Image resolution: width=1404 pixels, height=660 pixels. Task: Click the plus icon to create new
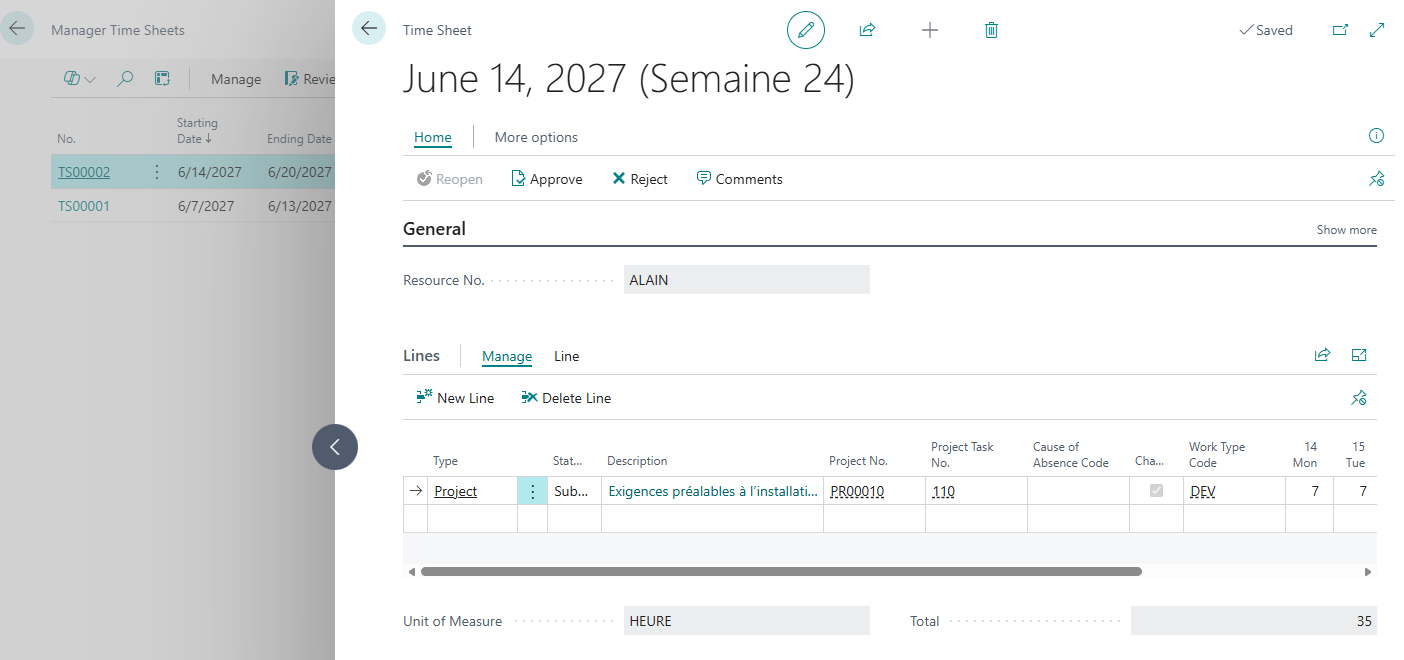930,30
